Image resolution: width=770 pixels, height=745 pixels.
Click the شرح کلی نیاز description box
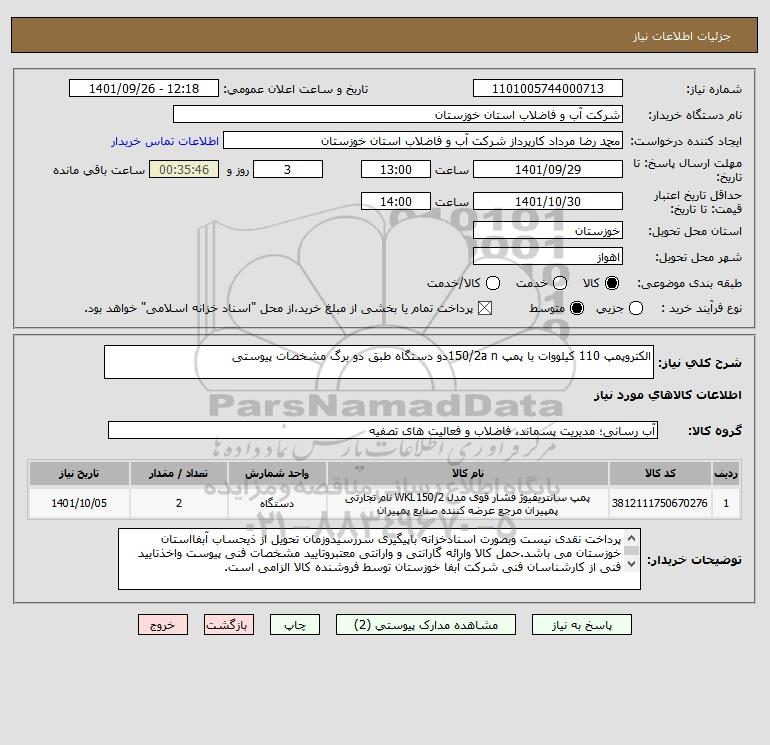point(379,362)
